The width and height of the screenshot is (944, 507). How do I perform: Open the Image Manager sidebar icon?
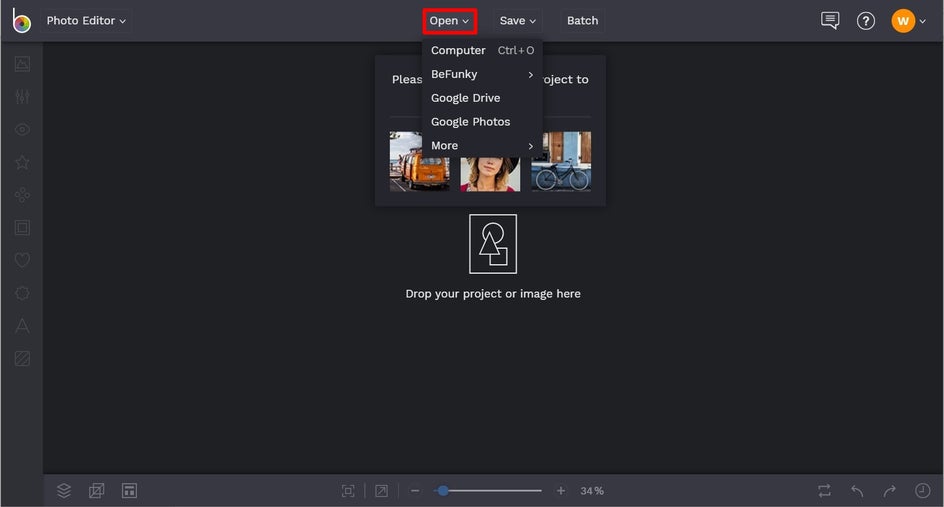pos(22,64)
